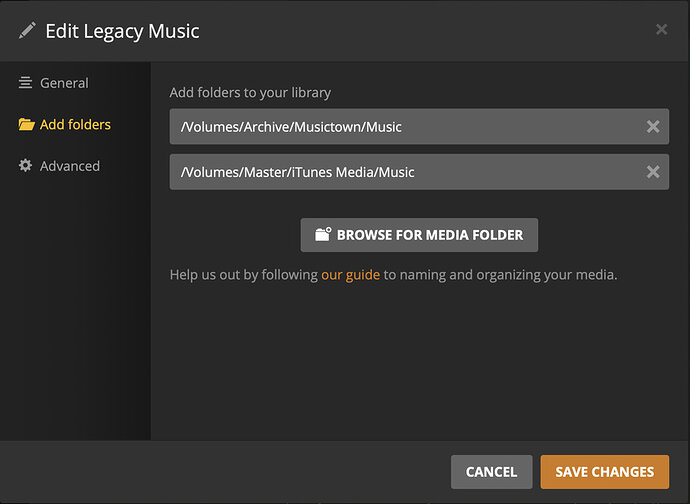Save changes to the library

(x=604, y=472)
